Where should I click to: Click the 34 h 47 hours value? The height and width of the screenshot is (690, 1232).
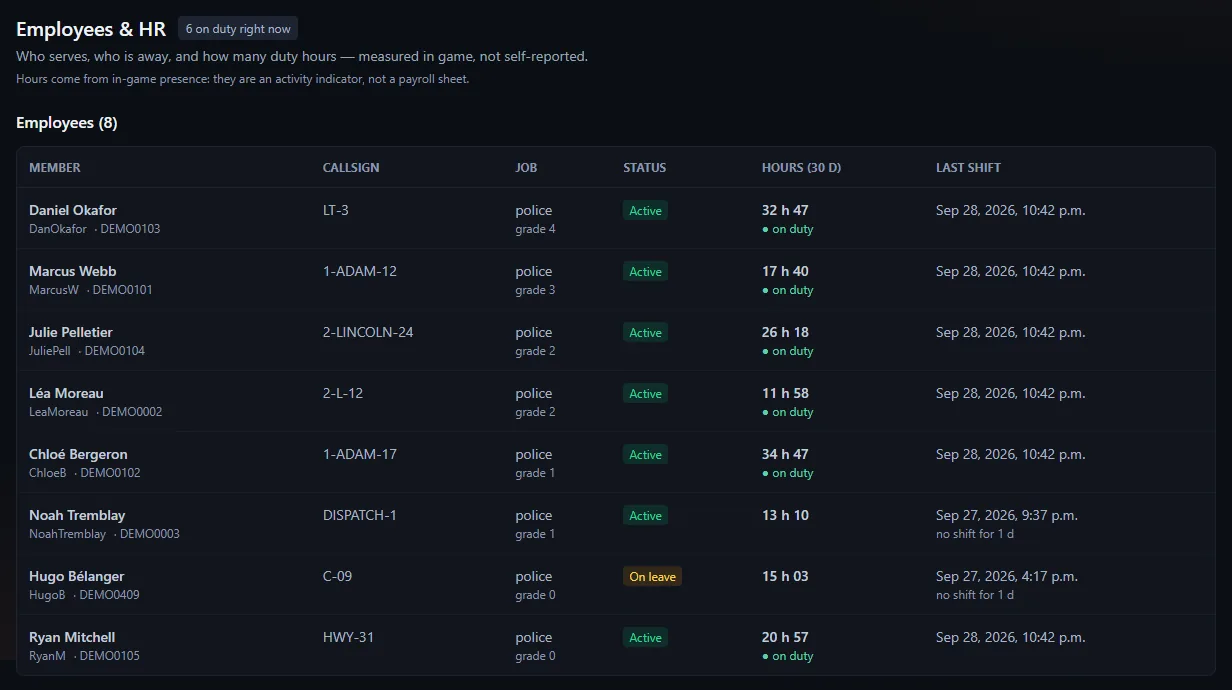pyautogui.click(x=785, y=454)
